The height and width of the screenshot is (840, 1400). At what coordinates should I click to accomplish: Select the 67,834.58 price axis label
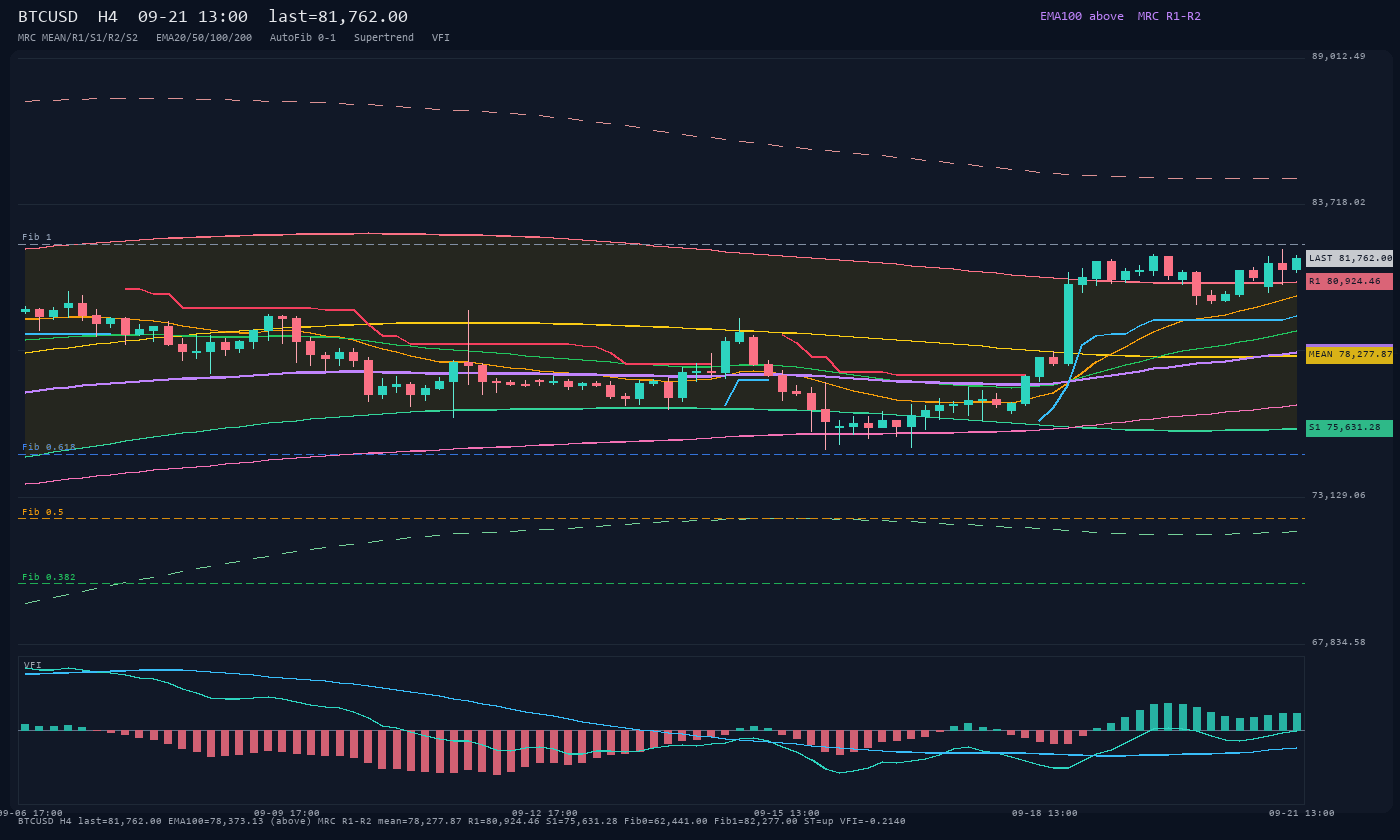pos(1338,642)
